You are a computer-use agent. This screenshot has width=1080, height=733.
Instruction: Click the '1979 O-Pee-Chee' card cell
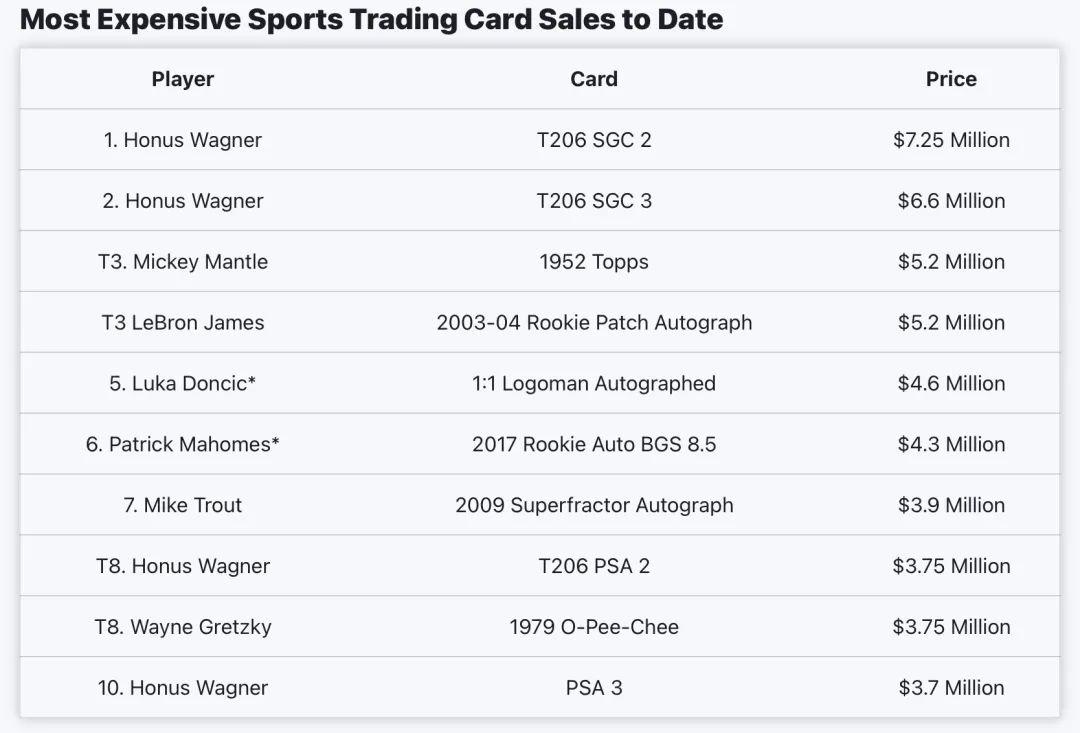coord(594,627)
